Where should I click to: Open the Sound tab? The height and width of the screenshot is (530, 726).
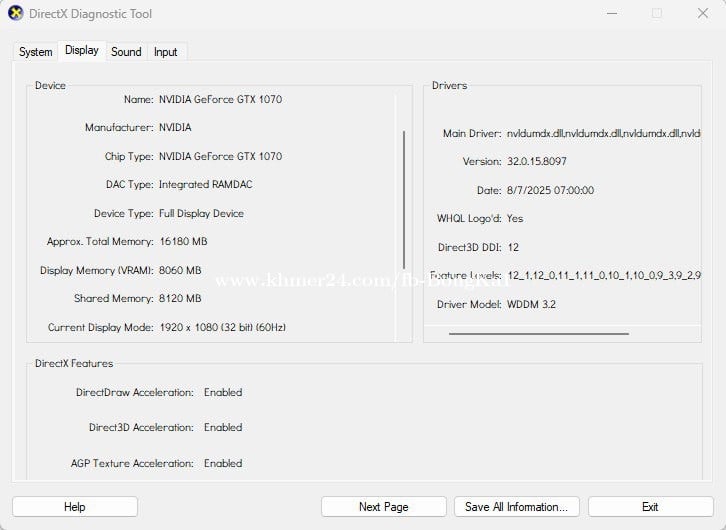(x=126, y=52)
